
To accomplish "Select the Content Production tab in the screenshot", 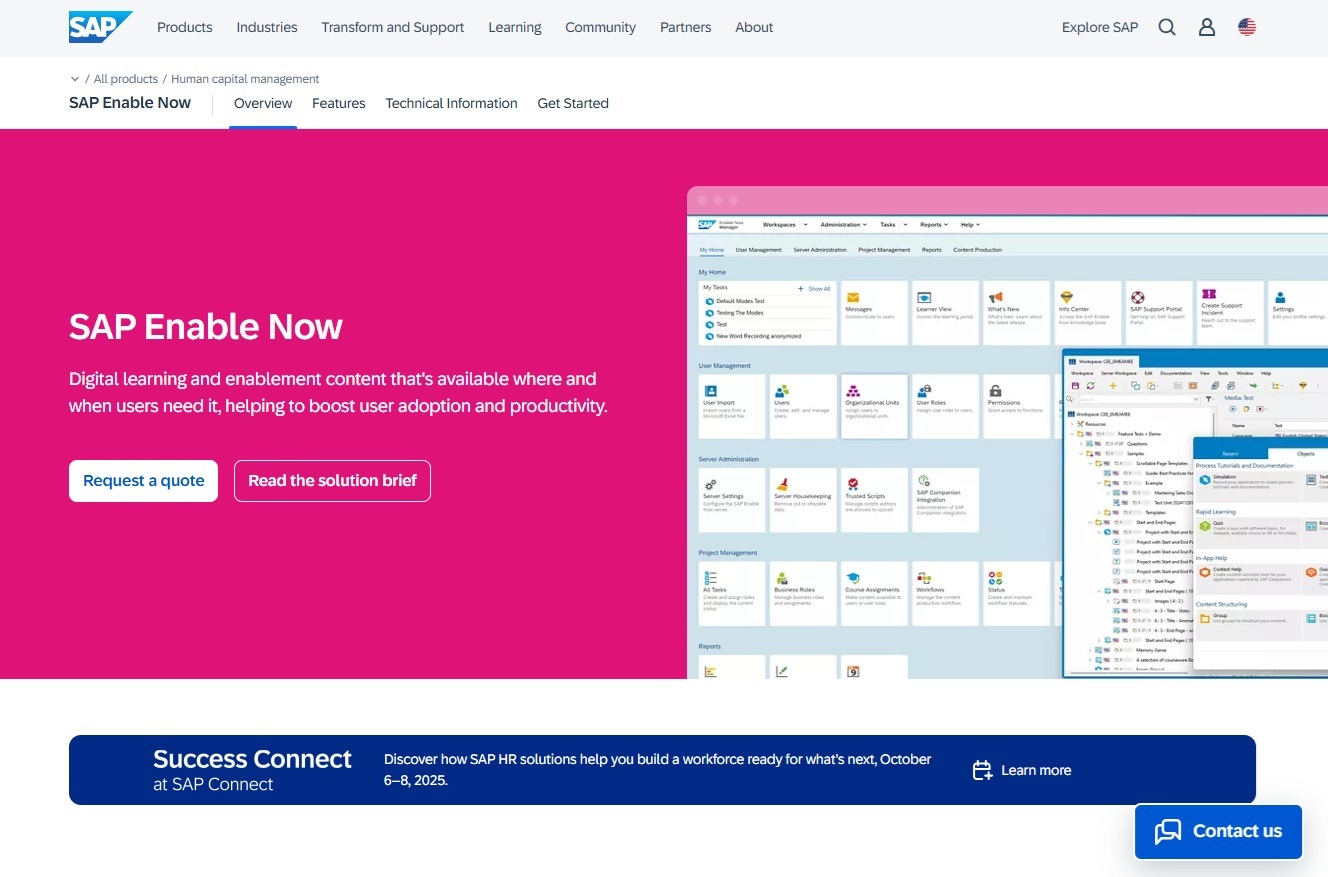I will 978,250.
